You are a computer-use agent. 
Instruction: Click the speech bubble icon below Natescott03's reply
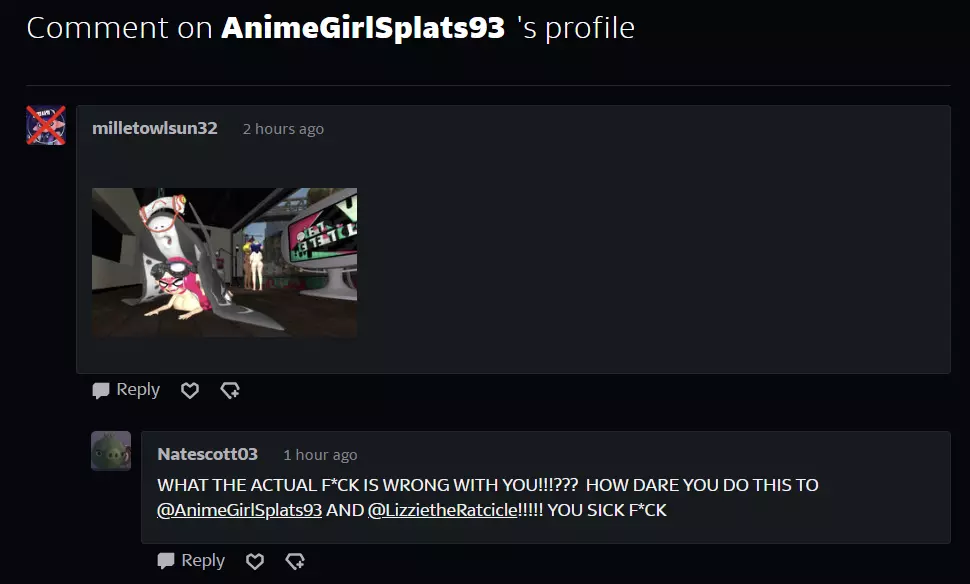coord(166,561)
